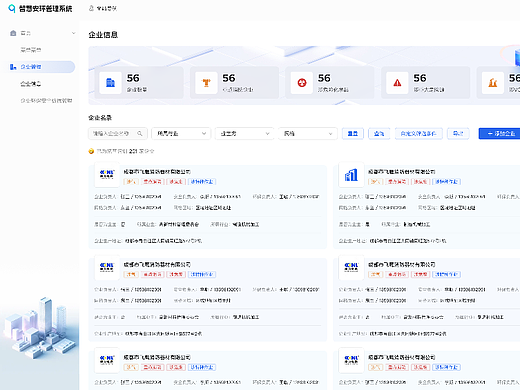Click the blue 添加企业 add button
This screenshot has height=390, width=520.
coord(499,133)
